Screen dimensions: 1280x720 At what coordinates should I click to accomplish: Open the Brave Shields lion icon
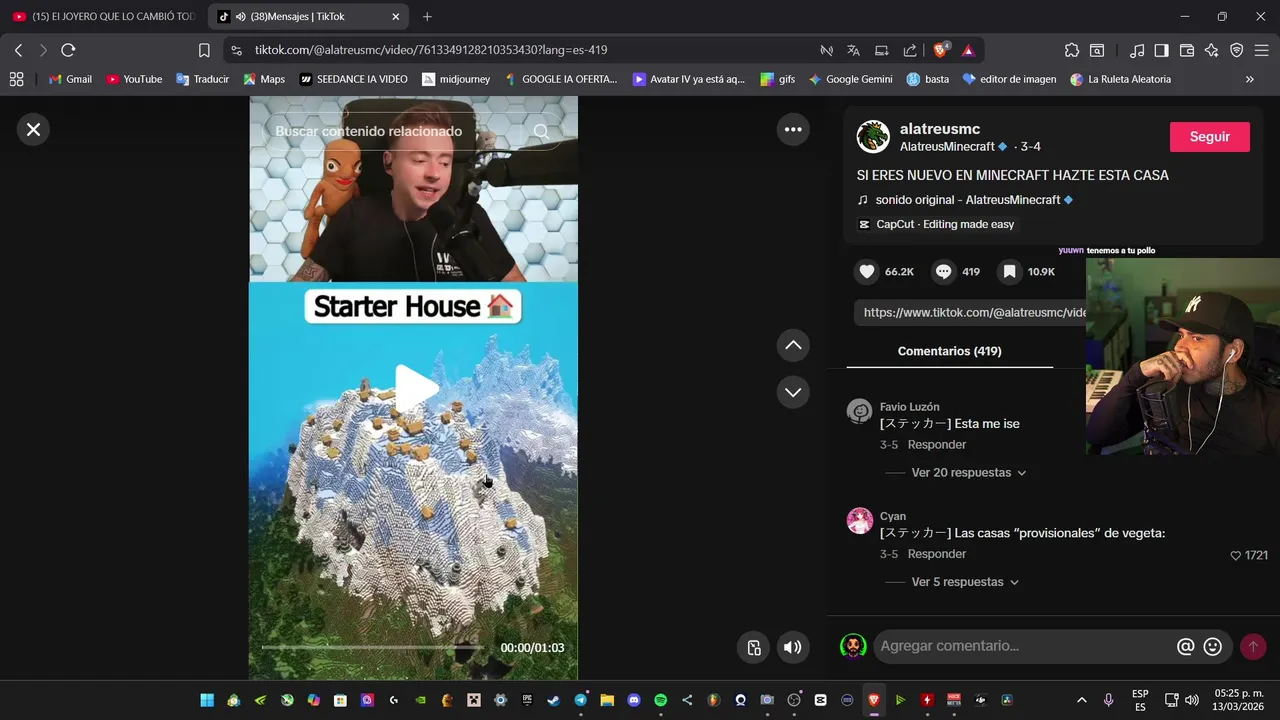(941, 50)
